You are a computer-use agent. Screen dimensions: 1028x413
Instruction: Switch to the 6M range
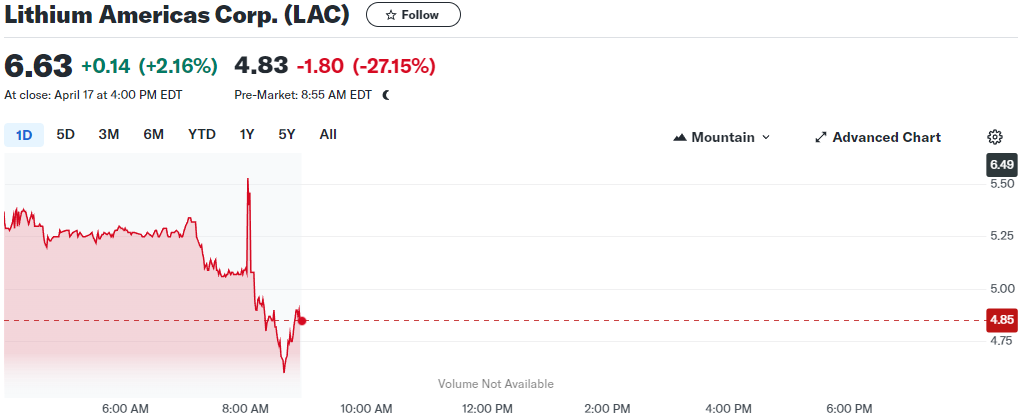click(153, 134)
